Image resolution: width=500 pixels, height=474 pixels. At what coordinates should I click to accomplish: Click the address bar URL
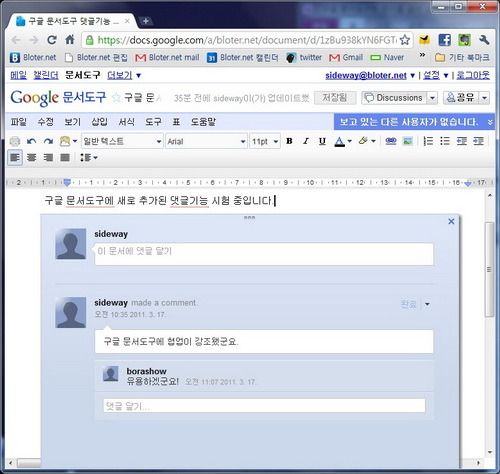pos(246,40)
